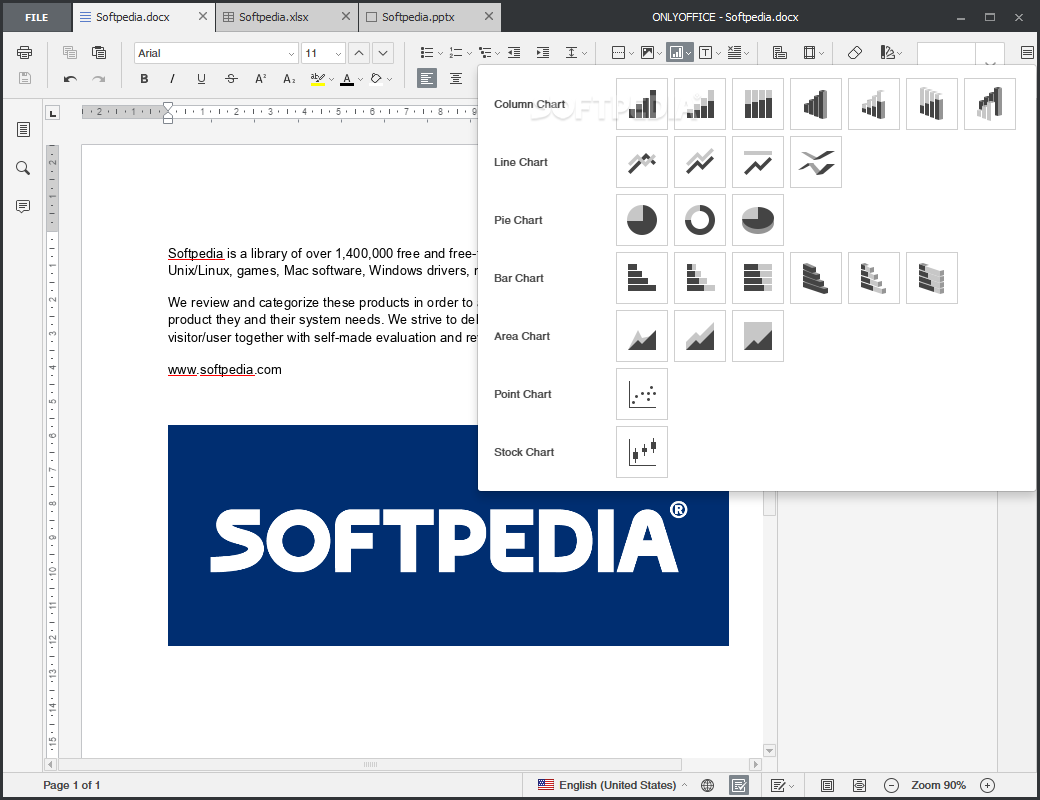Click the Paste icon
Image resolution: width=1040 pixels, height=800 pixels.
tap(99, 52)
